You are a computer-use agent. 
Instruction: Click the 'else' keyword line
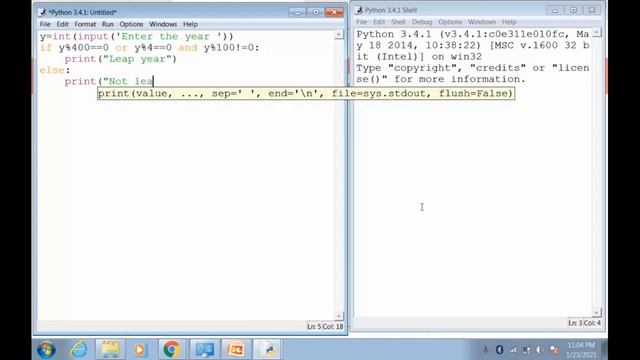click(55, 71)
